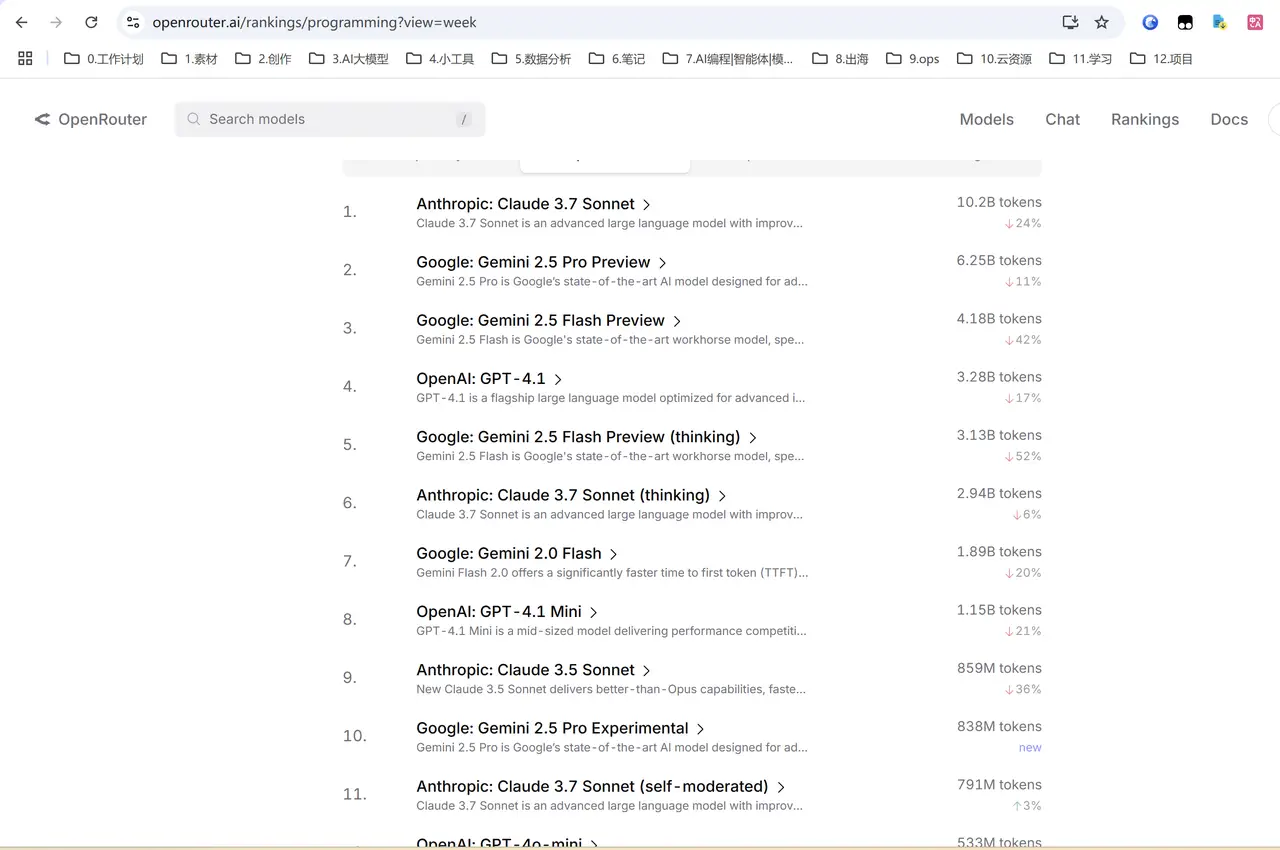Click the 1.15B tokens value
The width and height of the screenshot is (1280, 850).
point(999,609)
